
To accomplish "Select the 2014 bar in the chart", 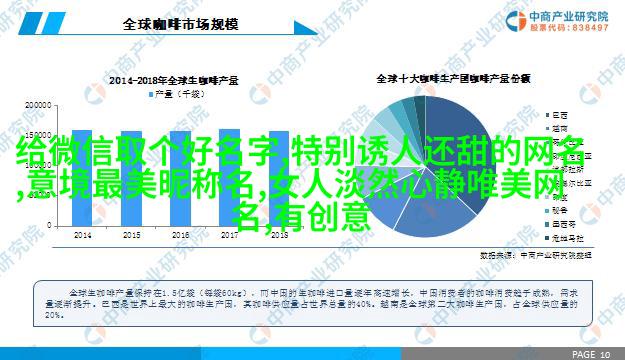I will coord(82,178).
